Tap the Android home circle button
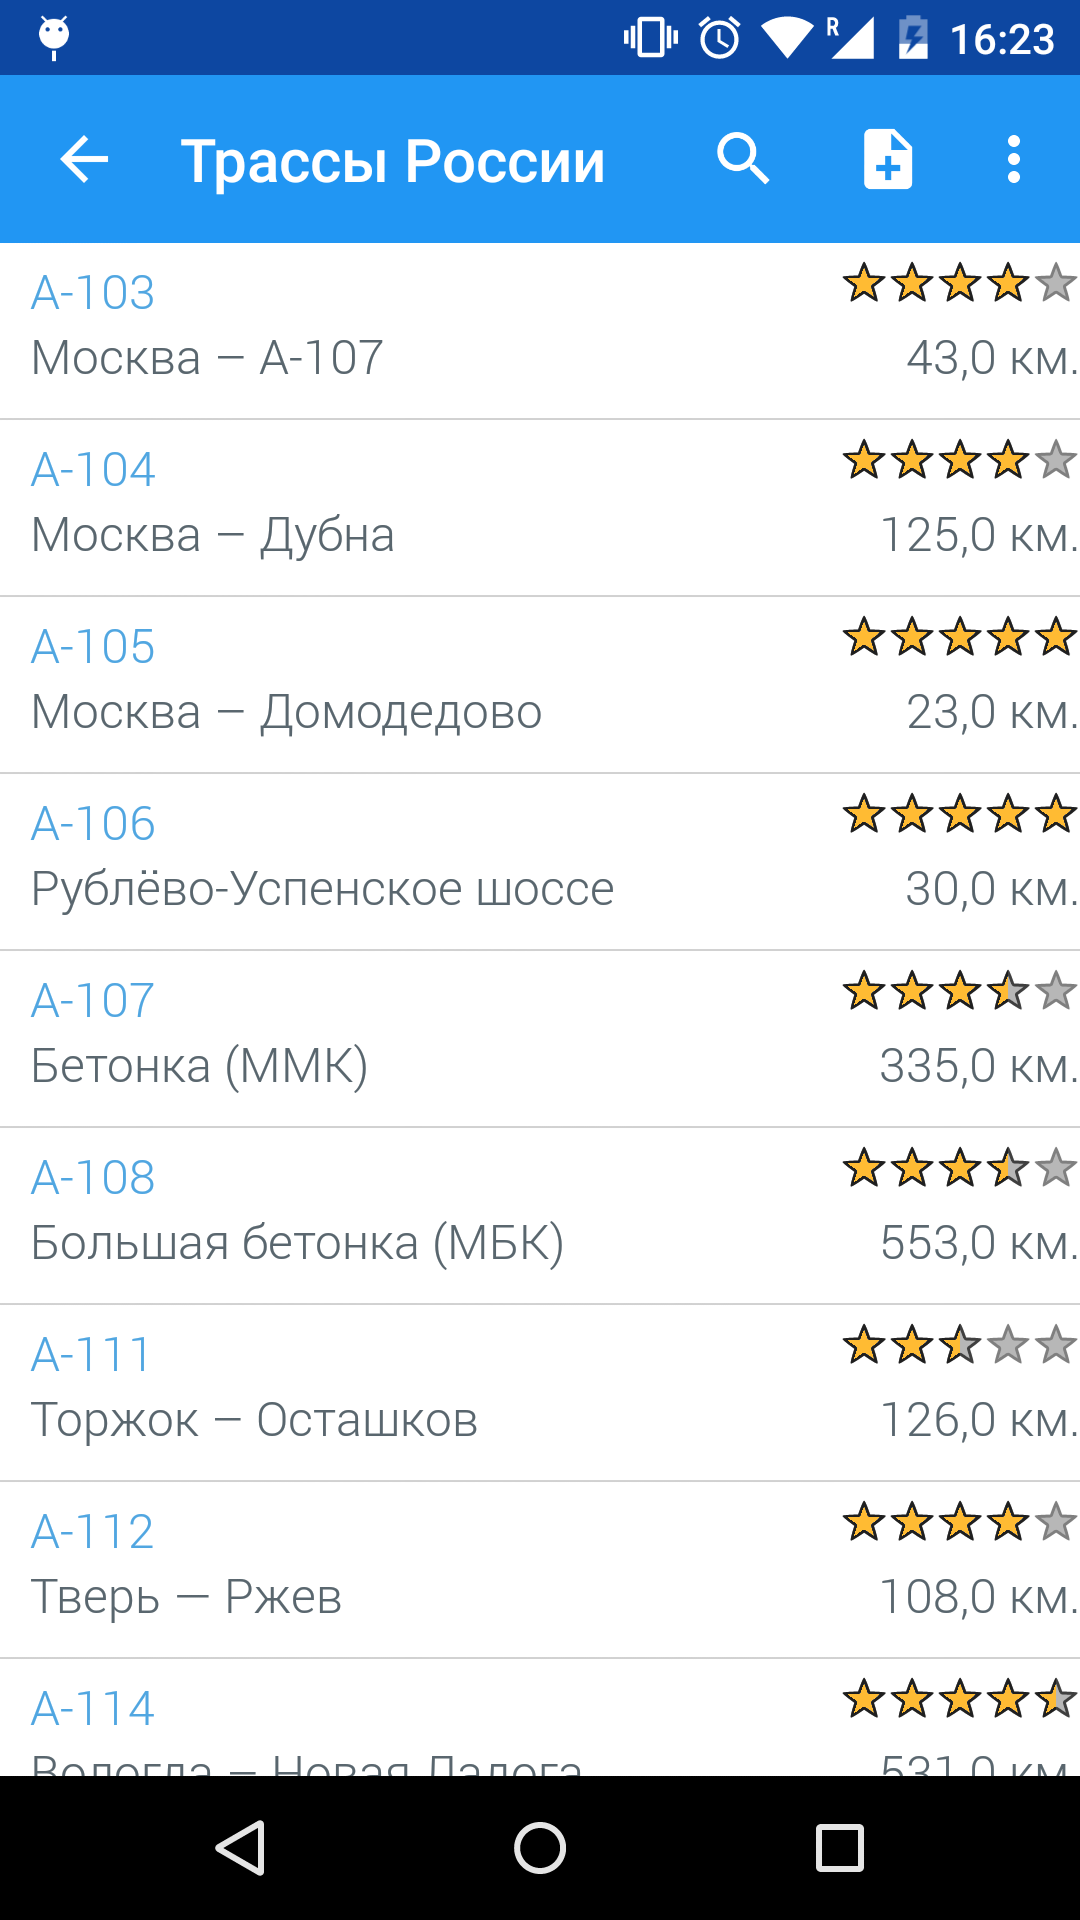 pyautogui.click(x=540, y=1847)
